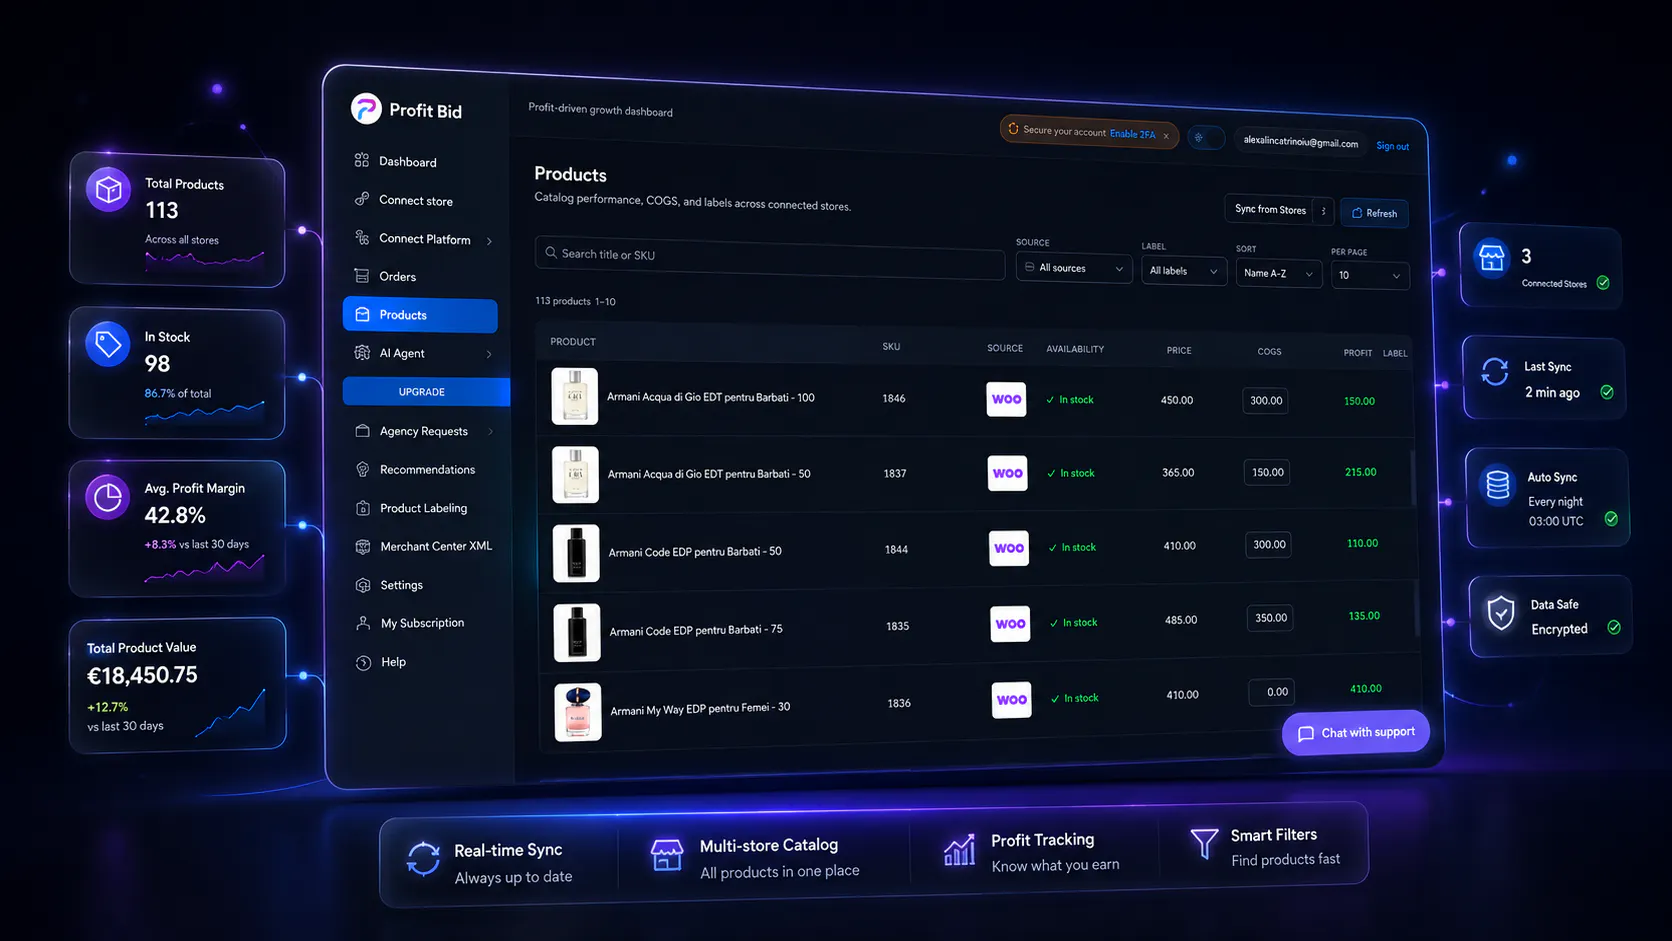Click the €18,450.75 total value text

pos(142,676)
